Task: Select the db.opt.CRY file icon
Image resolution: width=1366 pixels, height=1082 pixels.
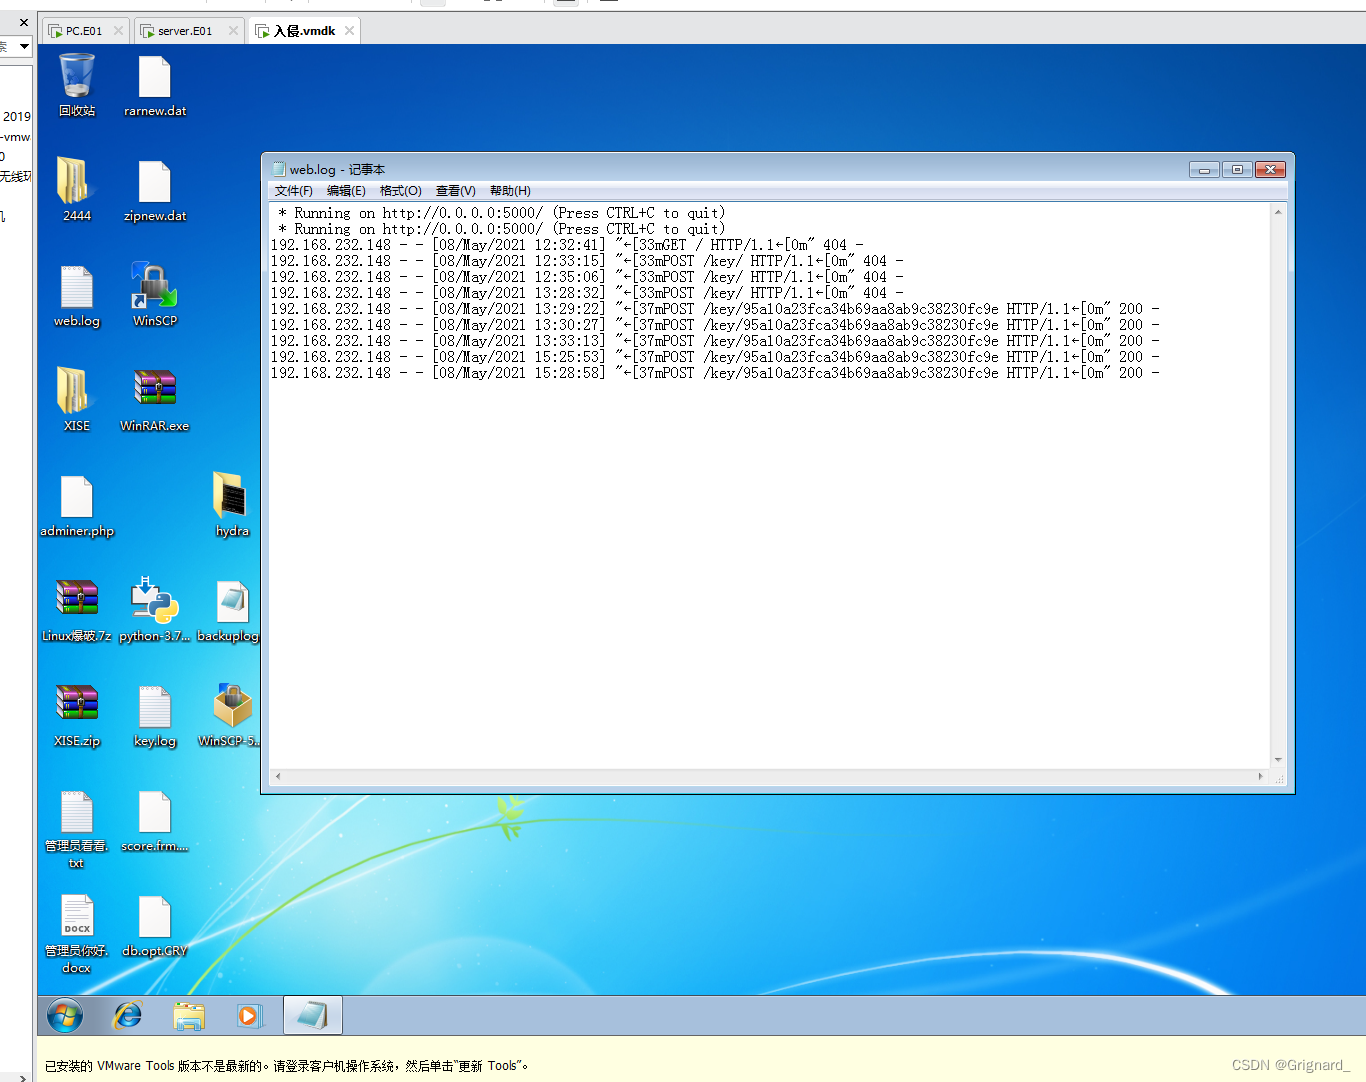Action: tap(155, 925)
